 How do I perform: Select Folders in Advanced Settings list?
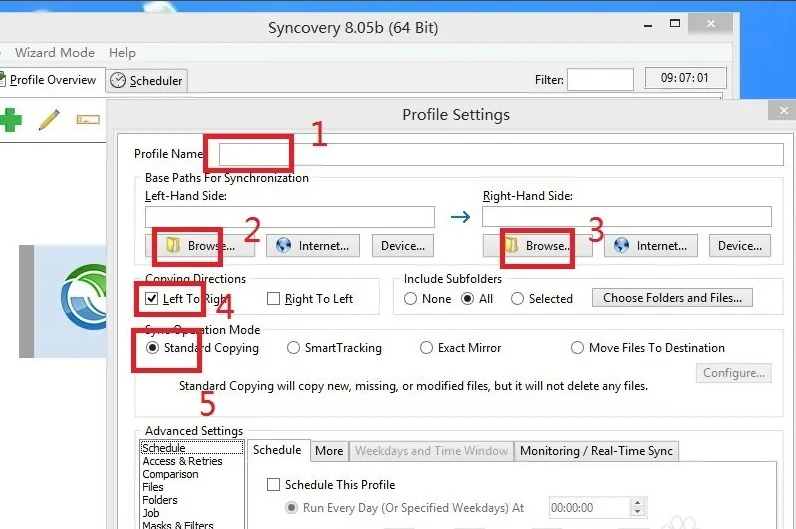tap(160, 500)
